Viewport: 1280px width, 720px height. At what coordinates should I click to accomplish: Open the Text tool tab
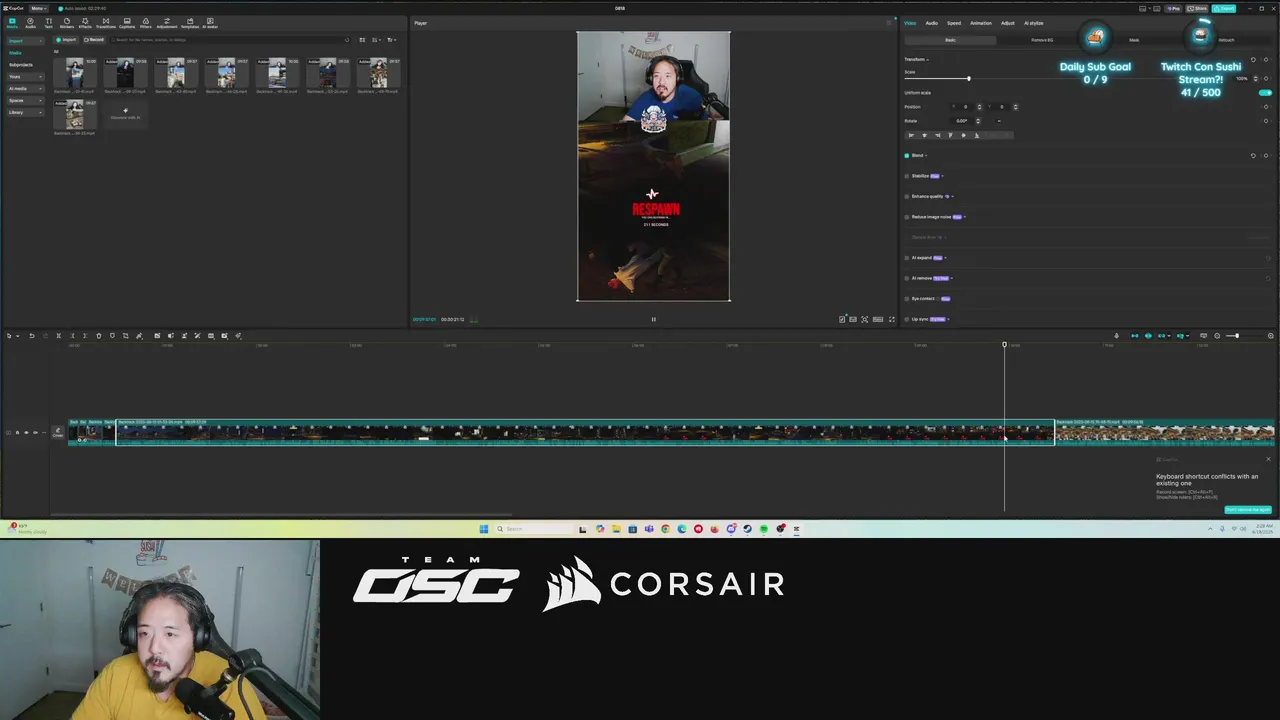(x=48, y=23)
